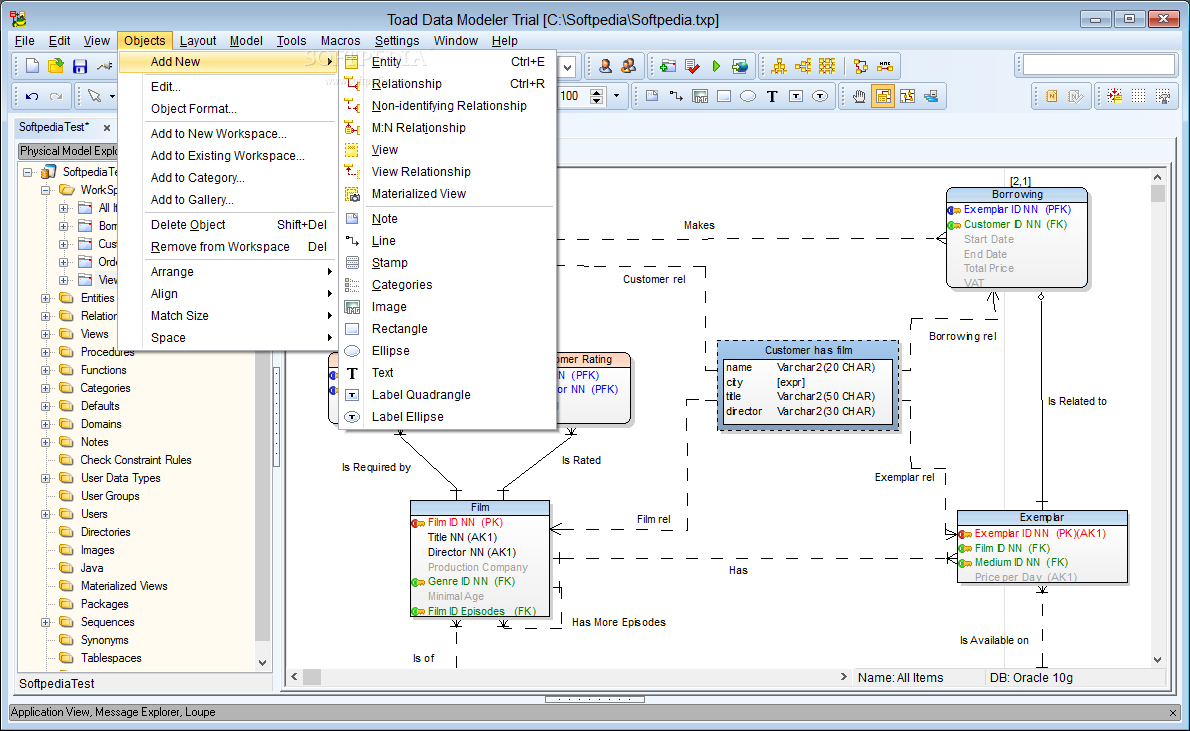Click the single user icon
The image size is (1190, 731).
pos(605,66)
